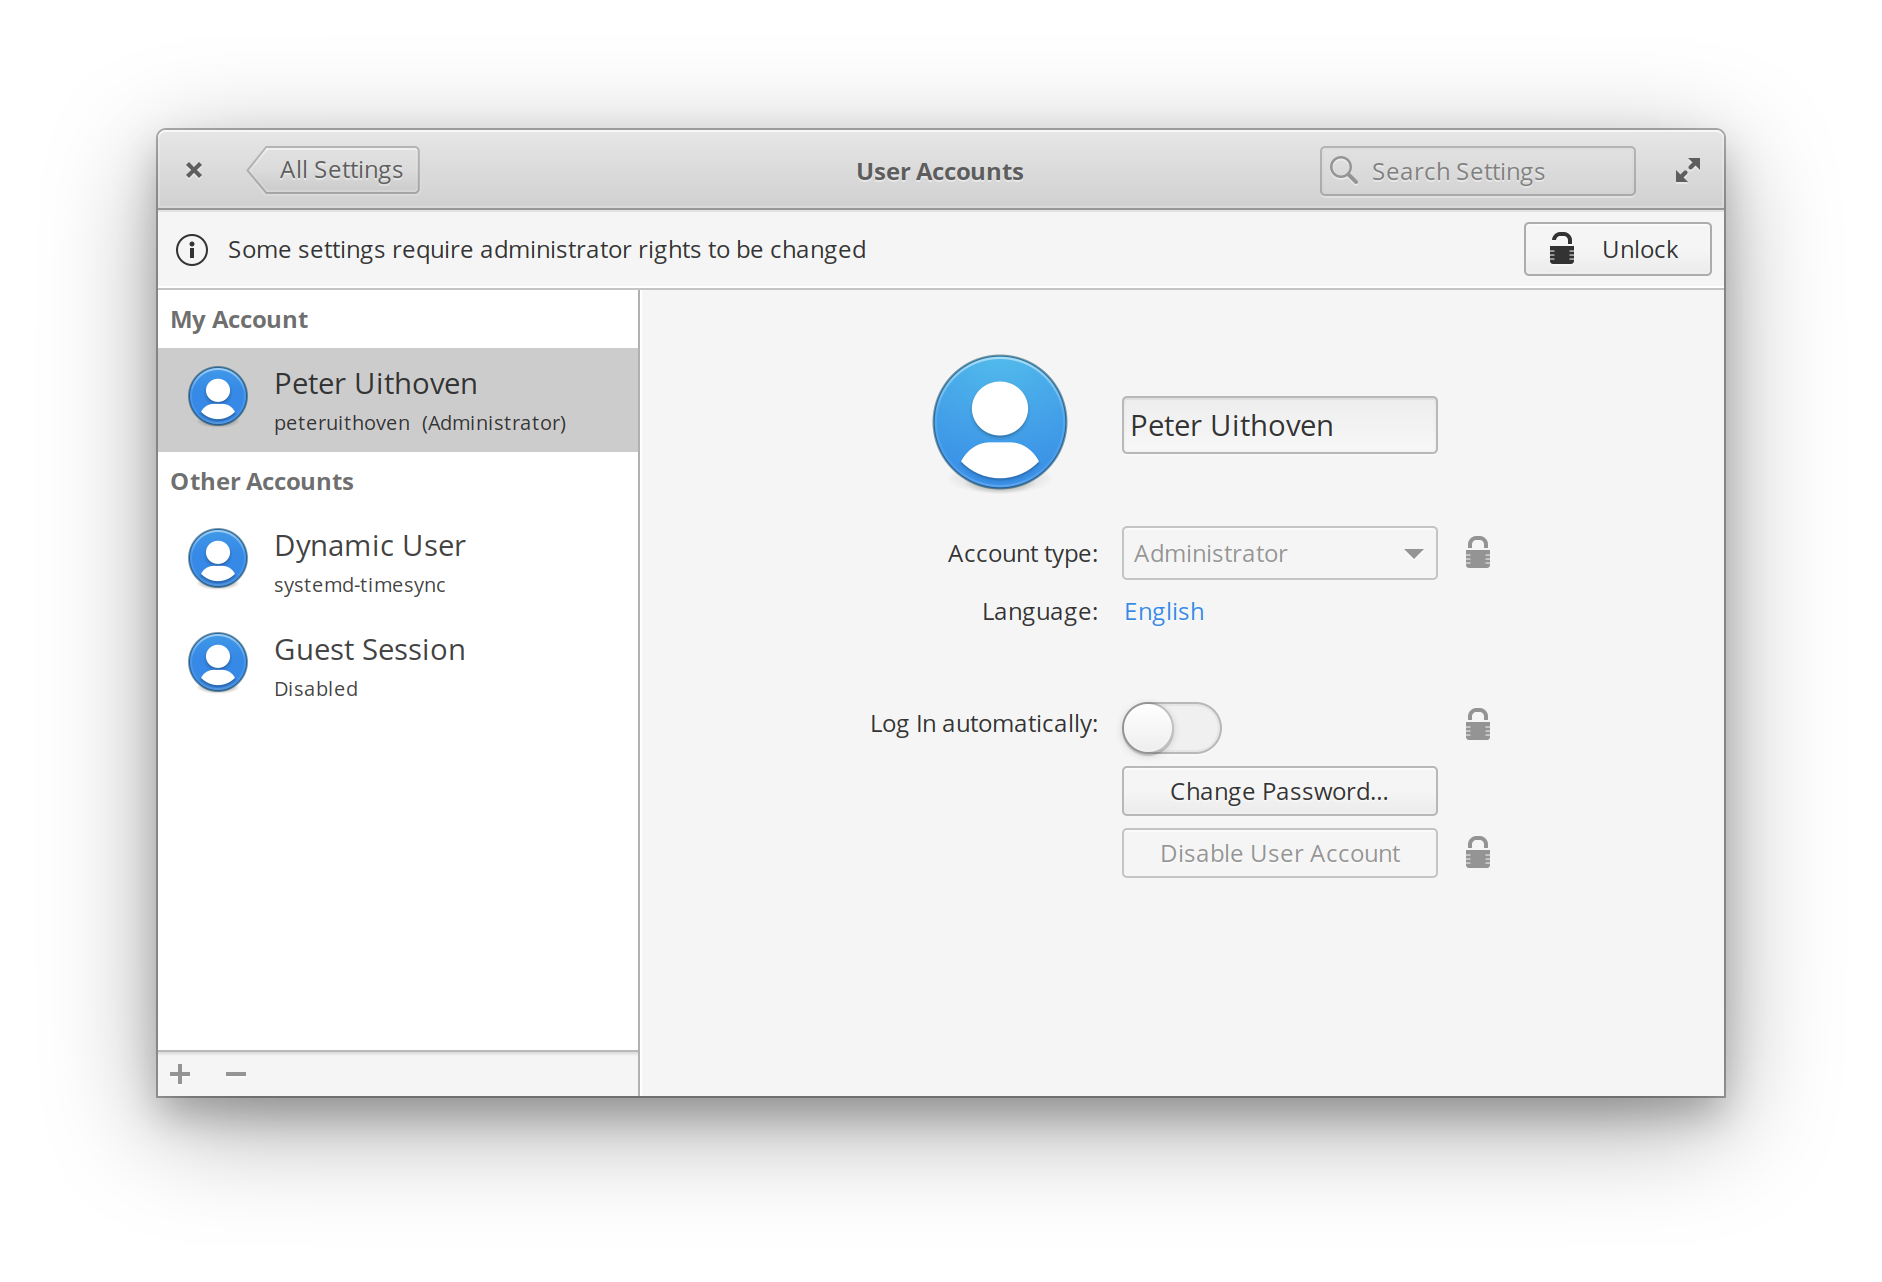1882x1282 pixels.
Task: Click the fullscreen expand icon top right
Action: [x=1687, y=170]
